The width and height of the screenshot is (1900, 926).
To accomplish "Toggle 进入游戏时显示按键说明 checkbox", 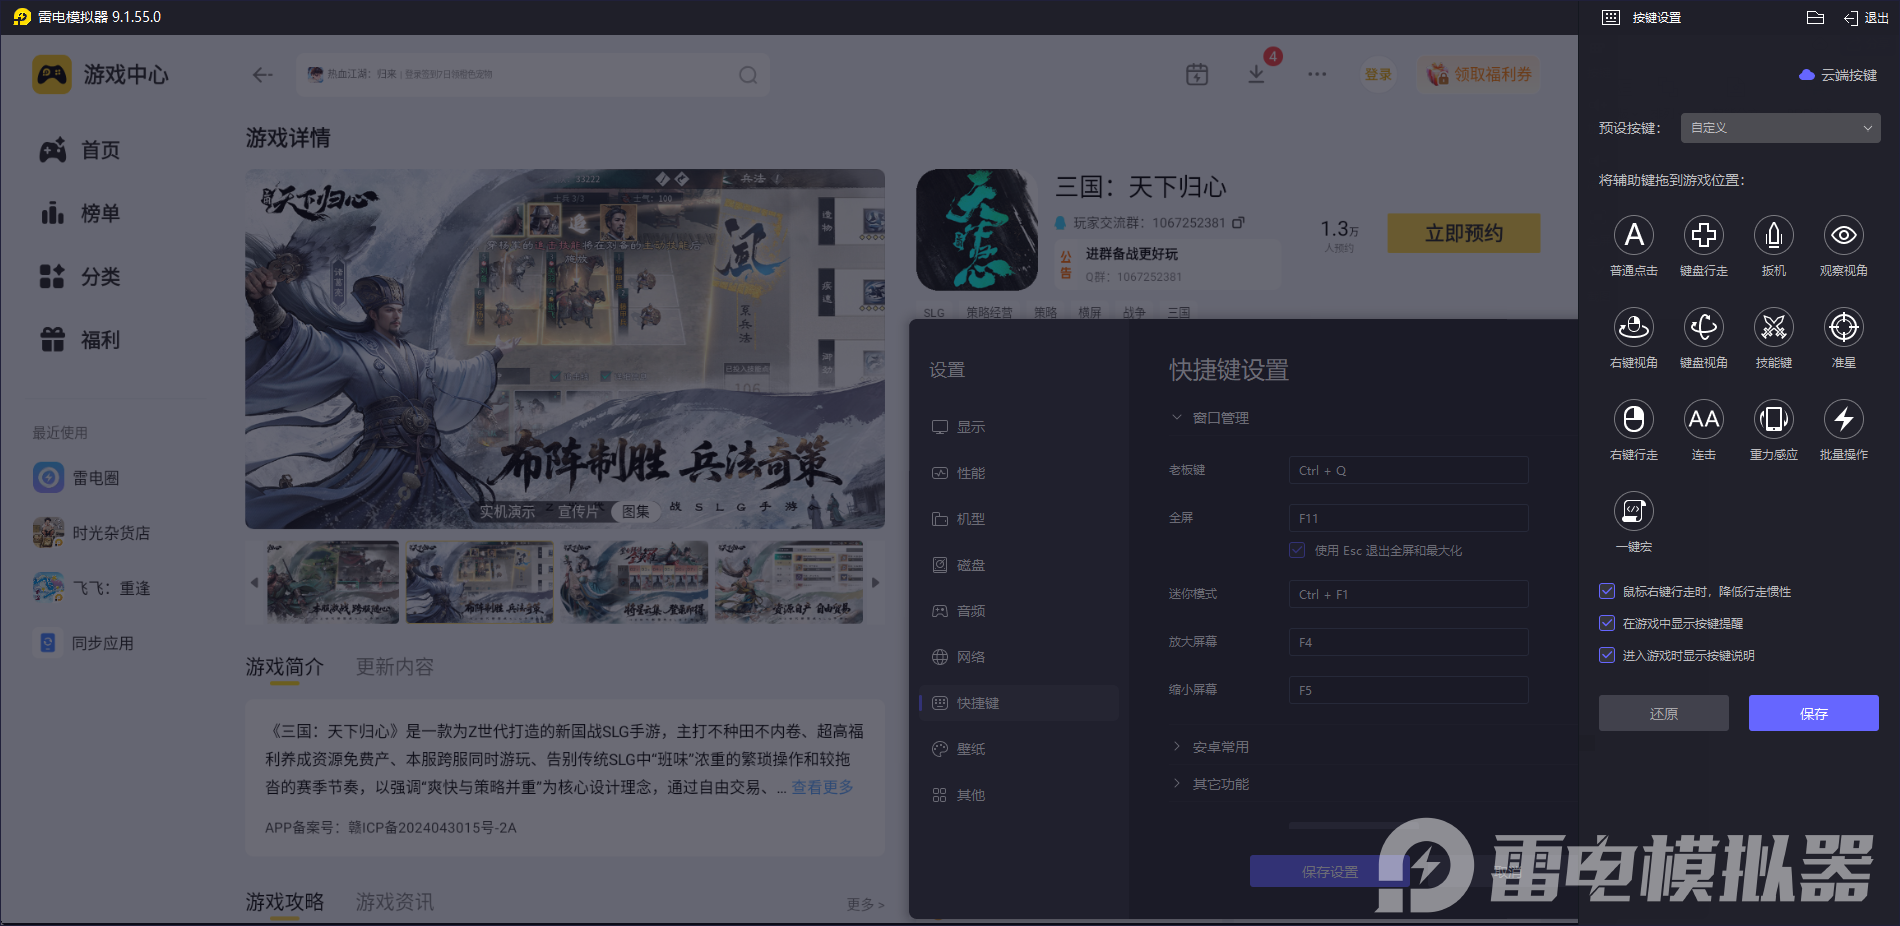I will pyautogui.click(x=1607, y=656).
